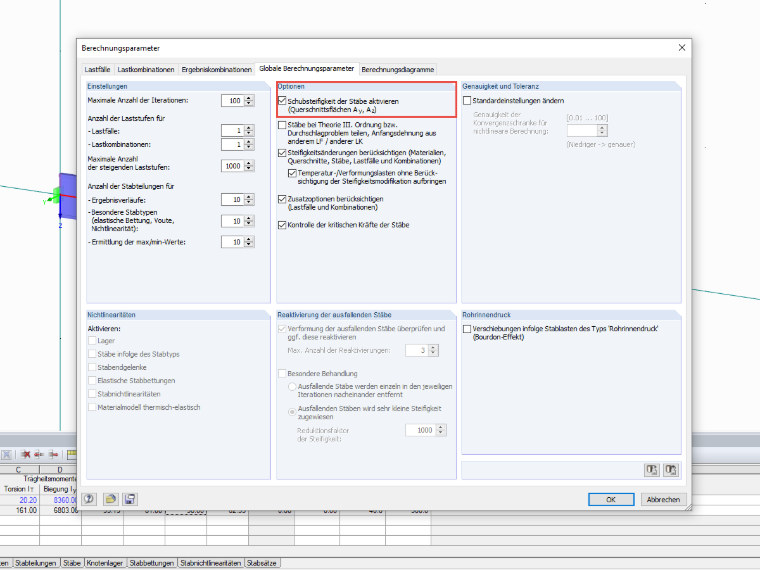This screenshot has height=570, width=760.
Task: Uncheck Steifigkeitsänderungen berücksichtigen option
Action: [x=282, y=153]
